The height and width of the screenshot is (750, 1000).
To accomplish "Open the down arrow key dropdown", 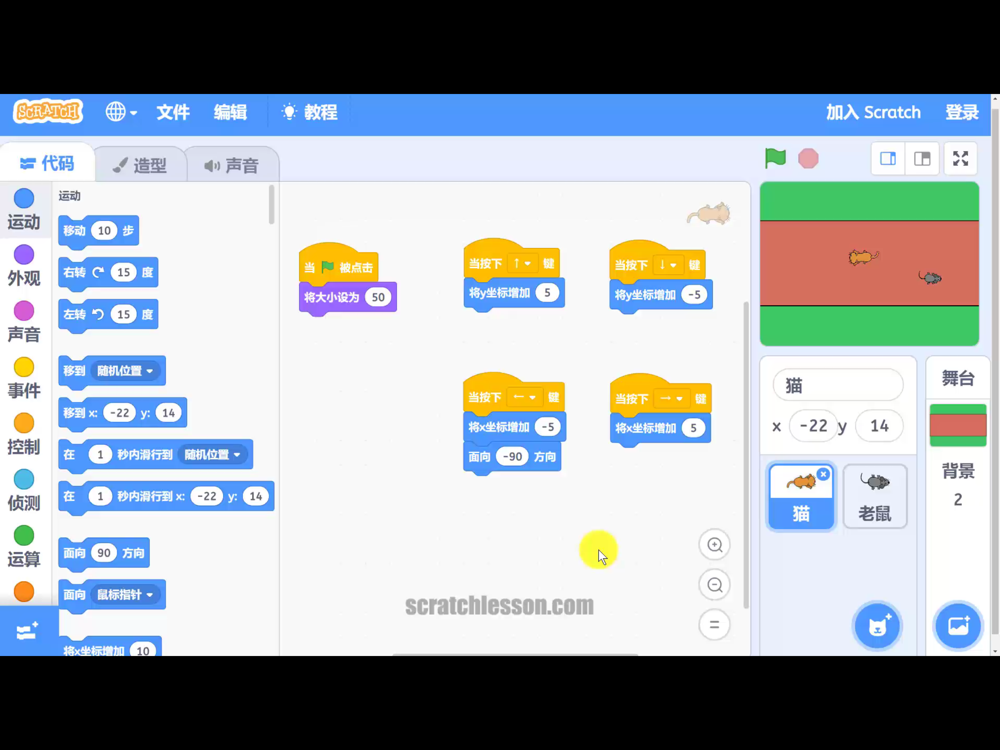I will coord(668,265).
